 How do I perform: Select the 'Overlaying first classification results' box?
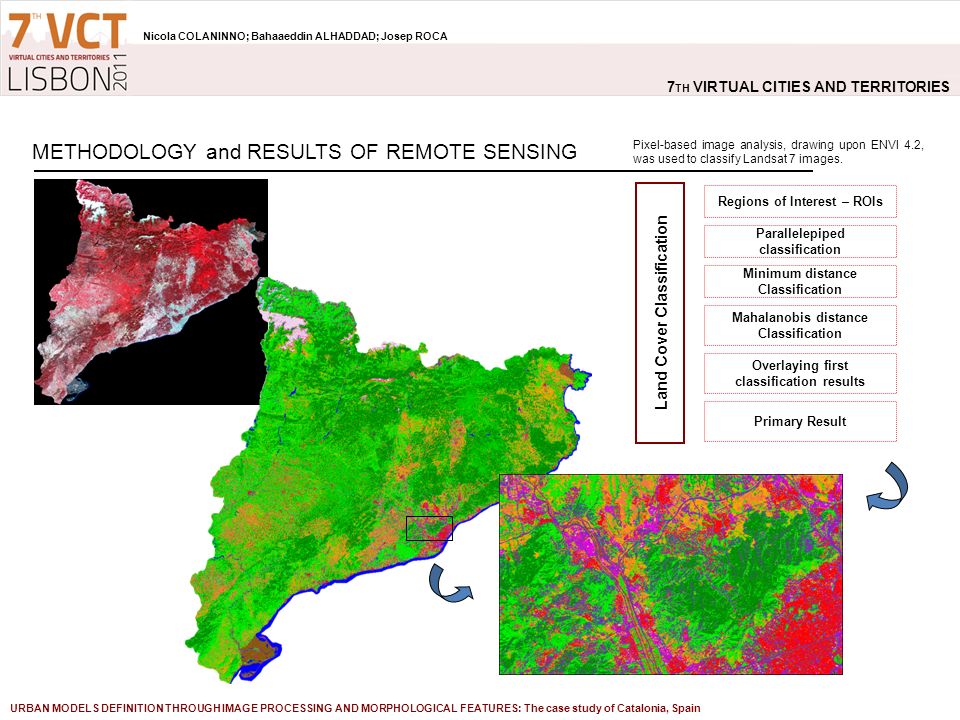coord(800,373)
